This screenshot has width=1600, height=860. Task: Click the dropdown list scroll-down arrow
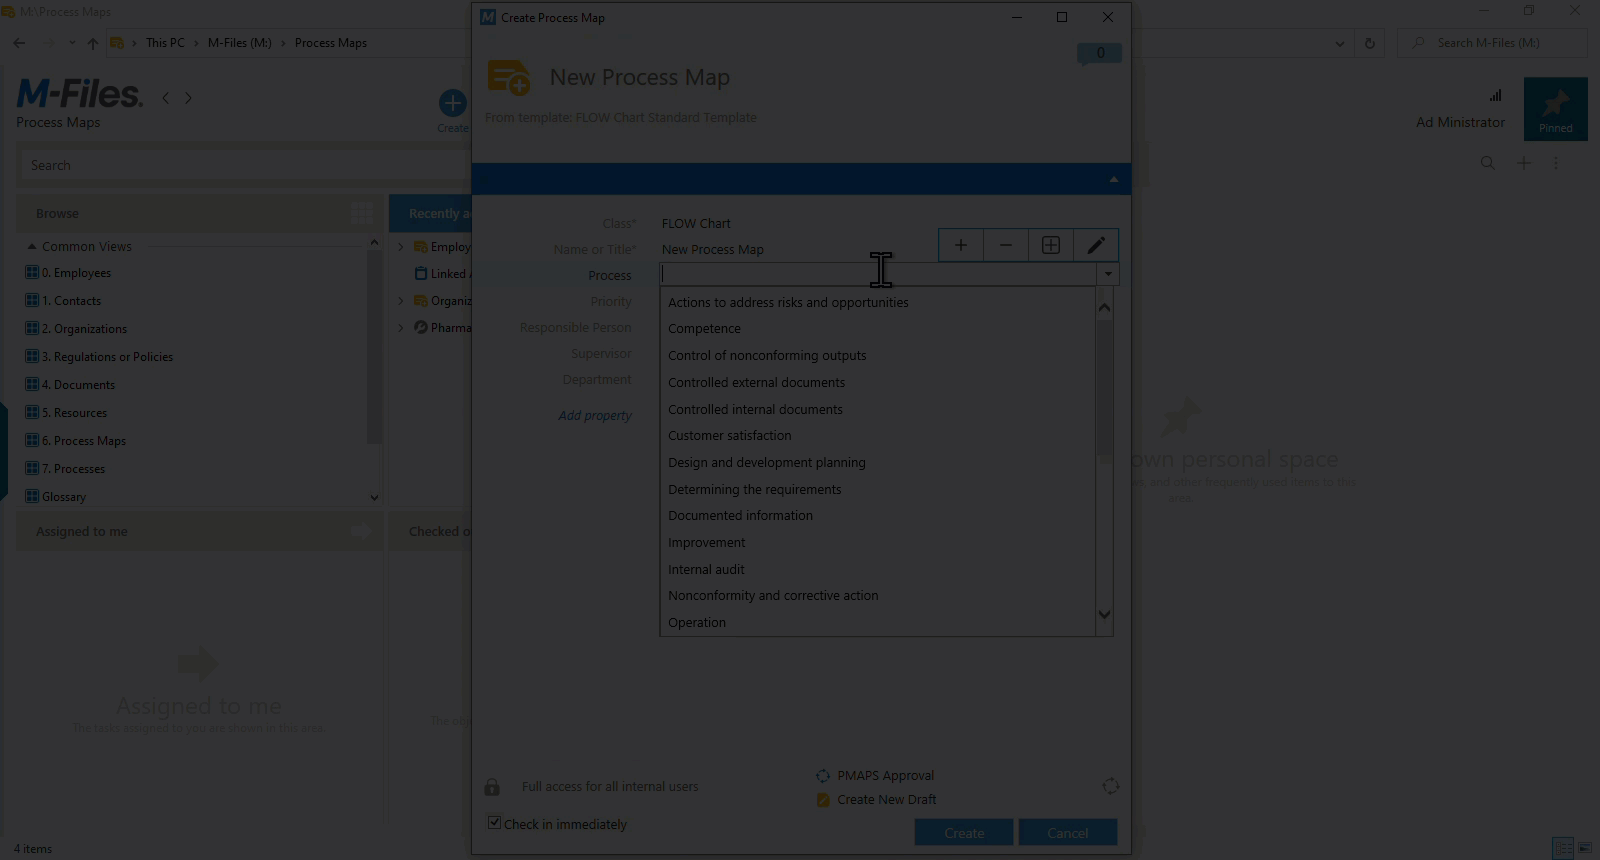point(1104,615)
